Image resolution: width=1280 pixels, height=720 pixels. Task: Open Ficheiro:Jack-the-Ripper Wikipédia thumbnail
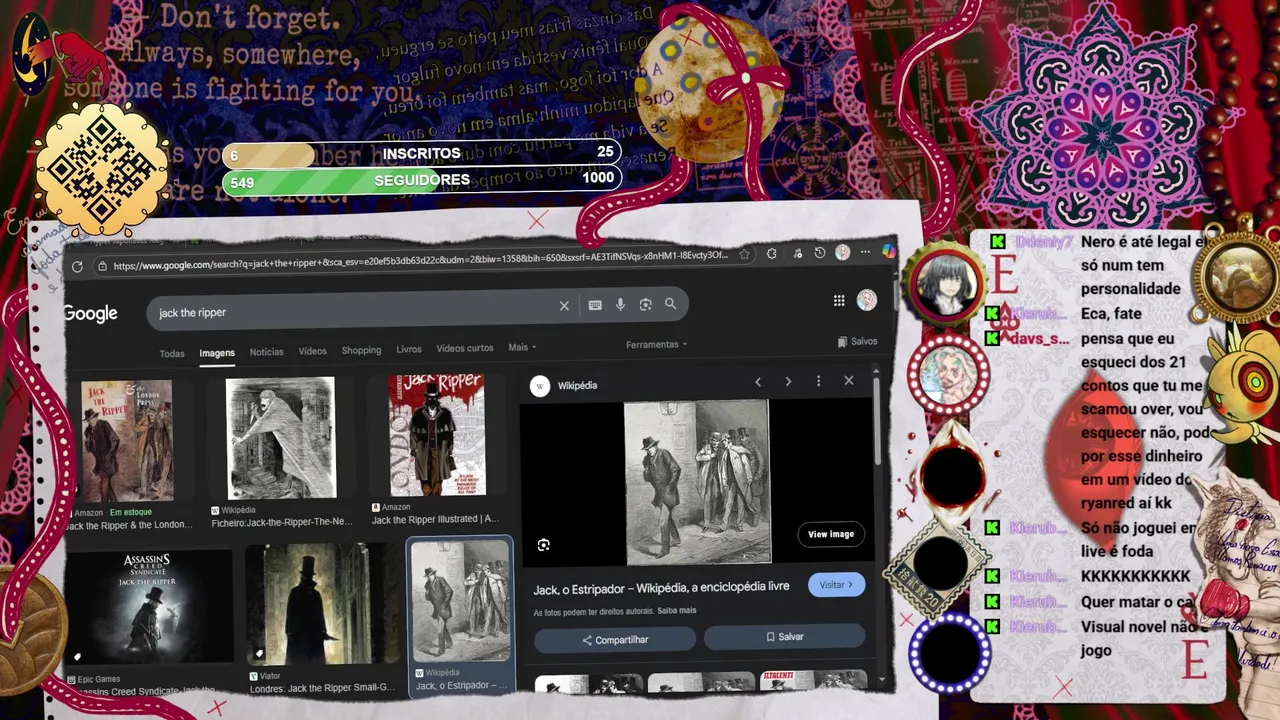[x=281, y=438]
